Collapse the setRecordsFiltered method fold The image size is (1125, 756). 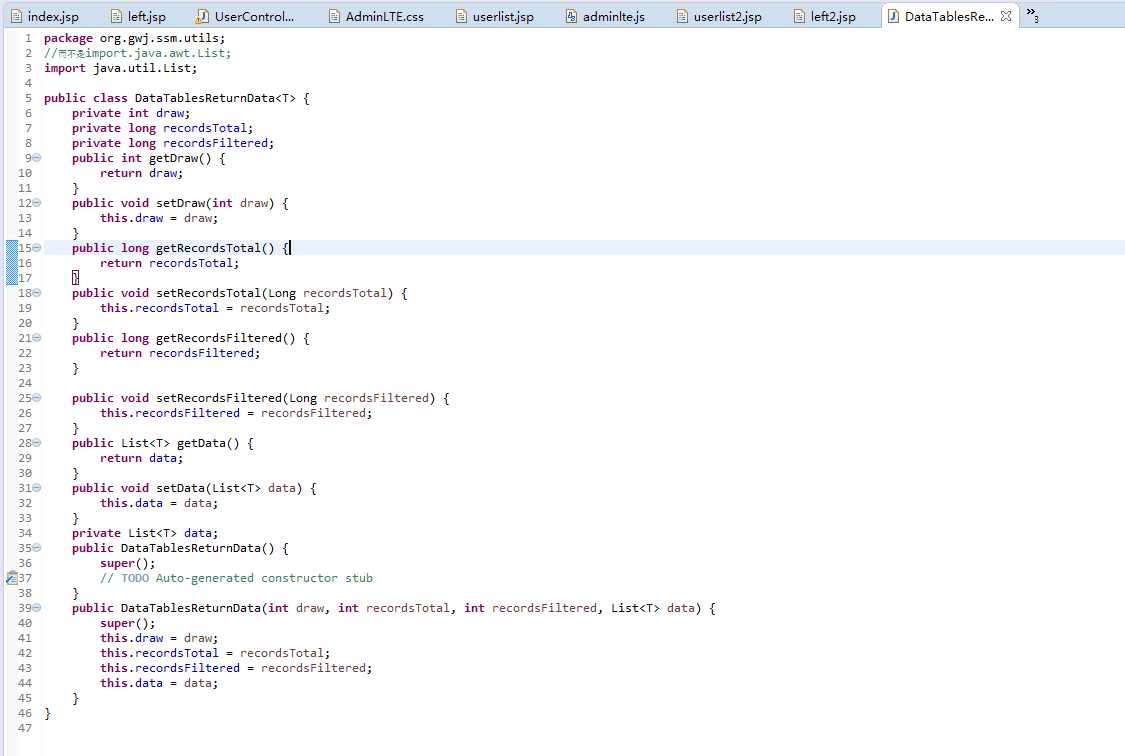tap(37, 398)
